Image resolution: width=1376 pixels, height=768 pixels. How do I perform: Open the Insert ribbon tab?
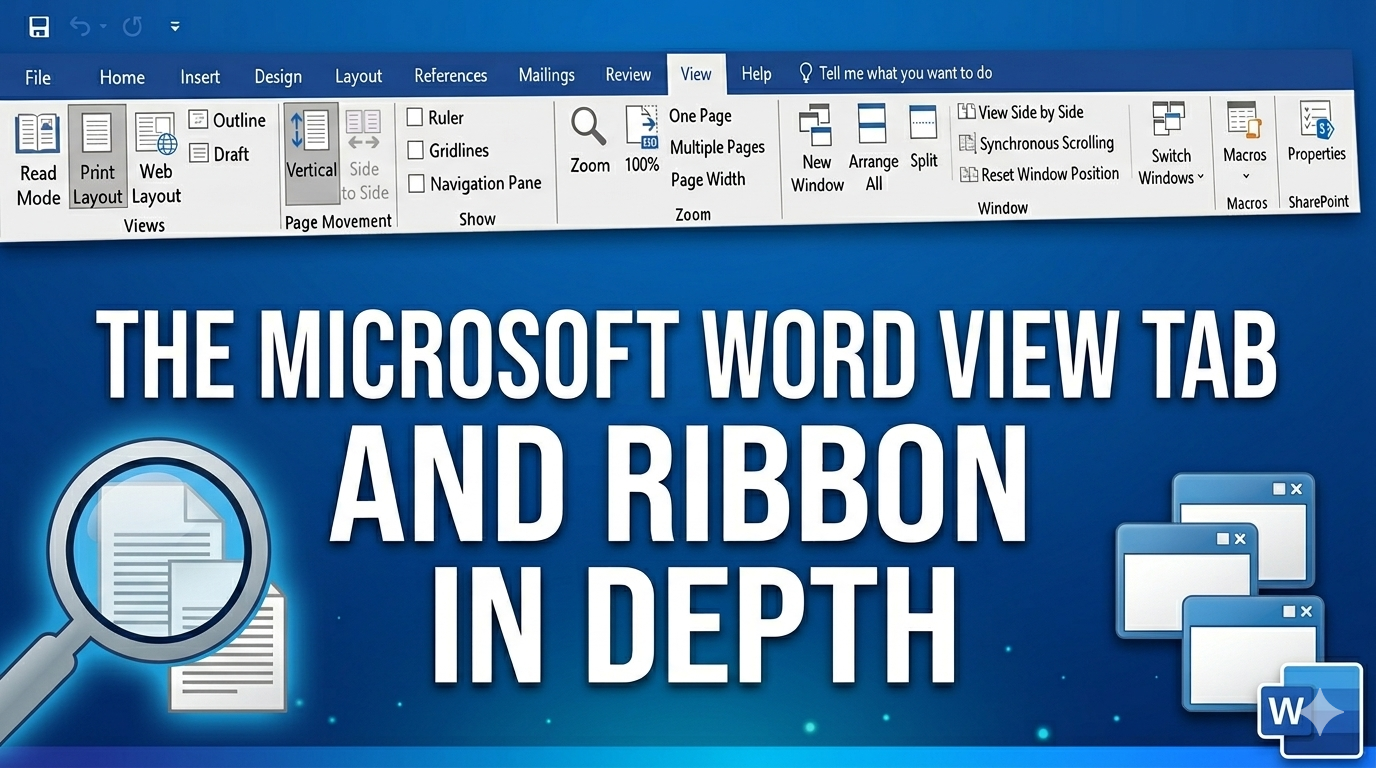point(200,77)
